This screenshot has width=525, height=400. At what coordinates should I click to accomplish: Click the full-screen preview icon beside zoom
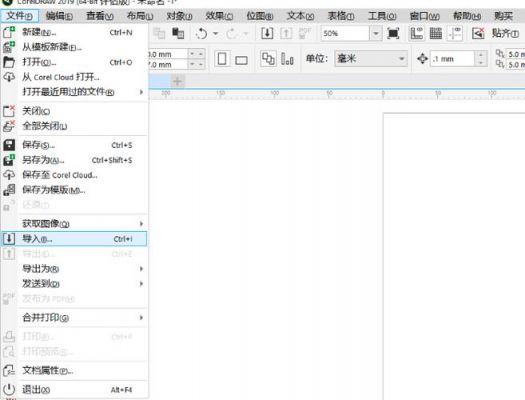393,33
